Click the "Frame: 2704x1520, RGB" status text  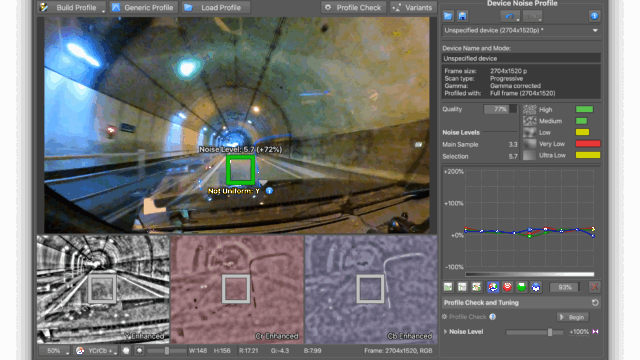point(398,351)
